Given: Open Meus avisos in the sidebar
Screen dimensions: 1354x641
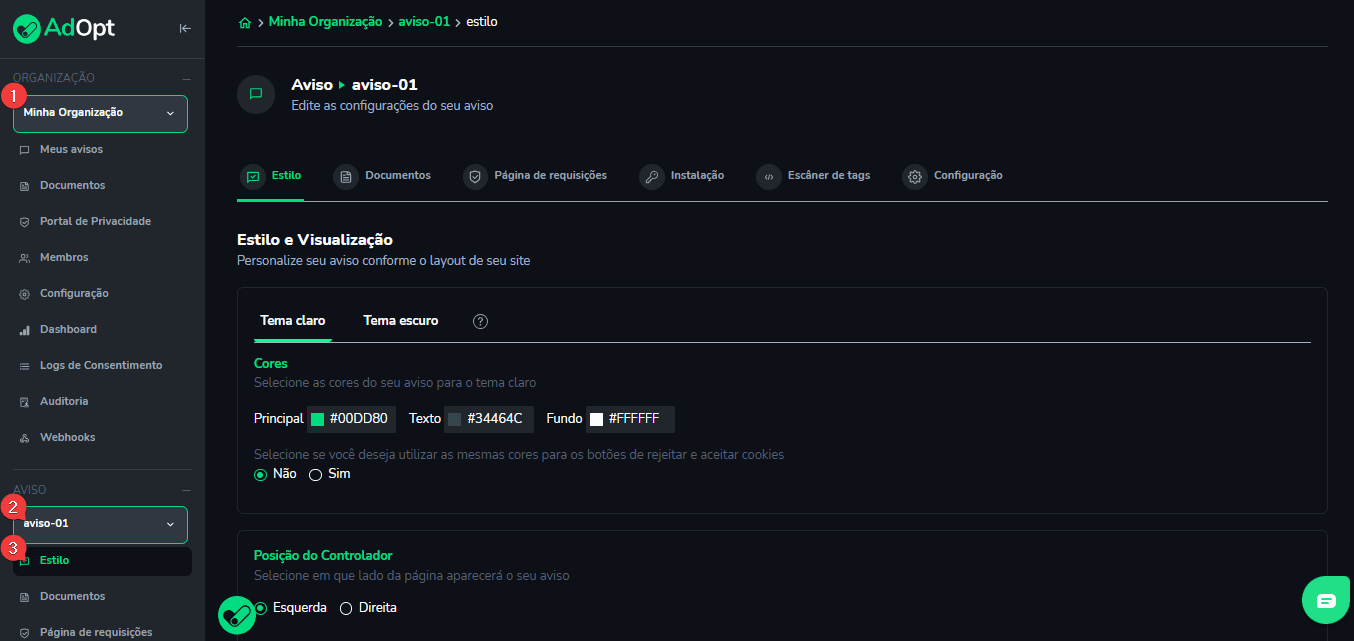Looking at the screenshot, I should pos(71,150).
